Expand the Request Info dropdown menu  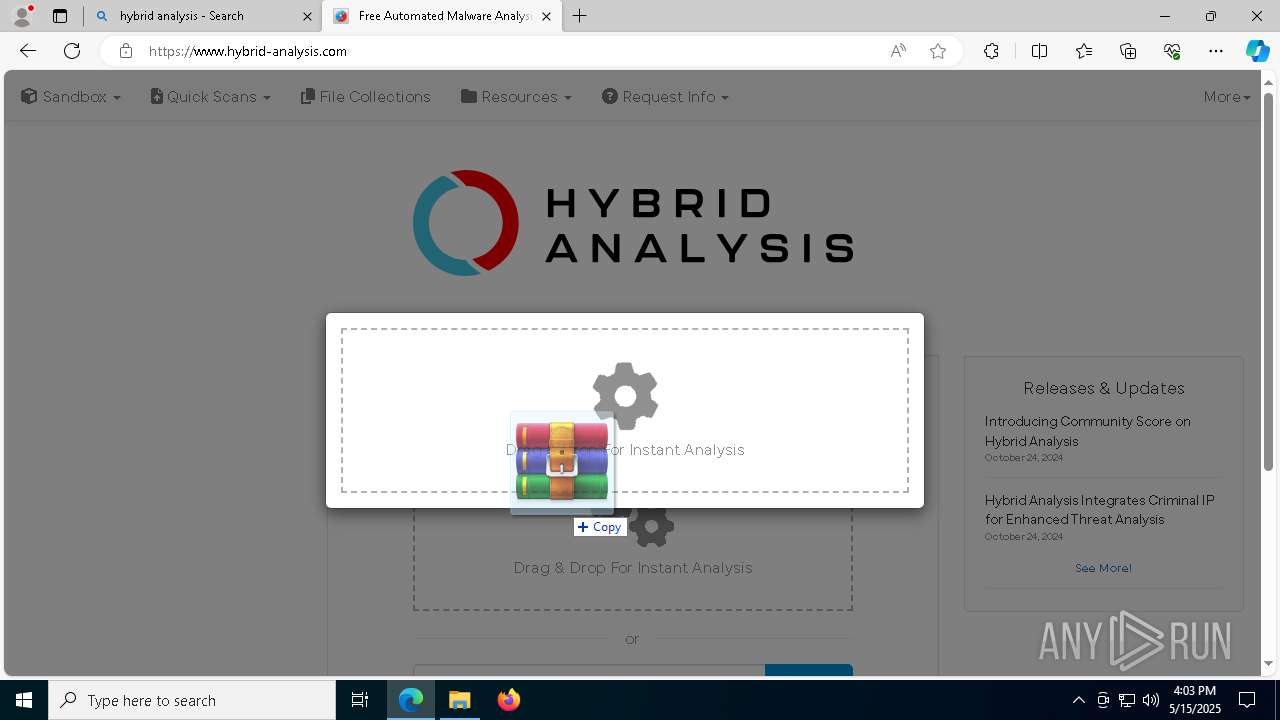[x=666, y=97]
